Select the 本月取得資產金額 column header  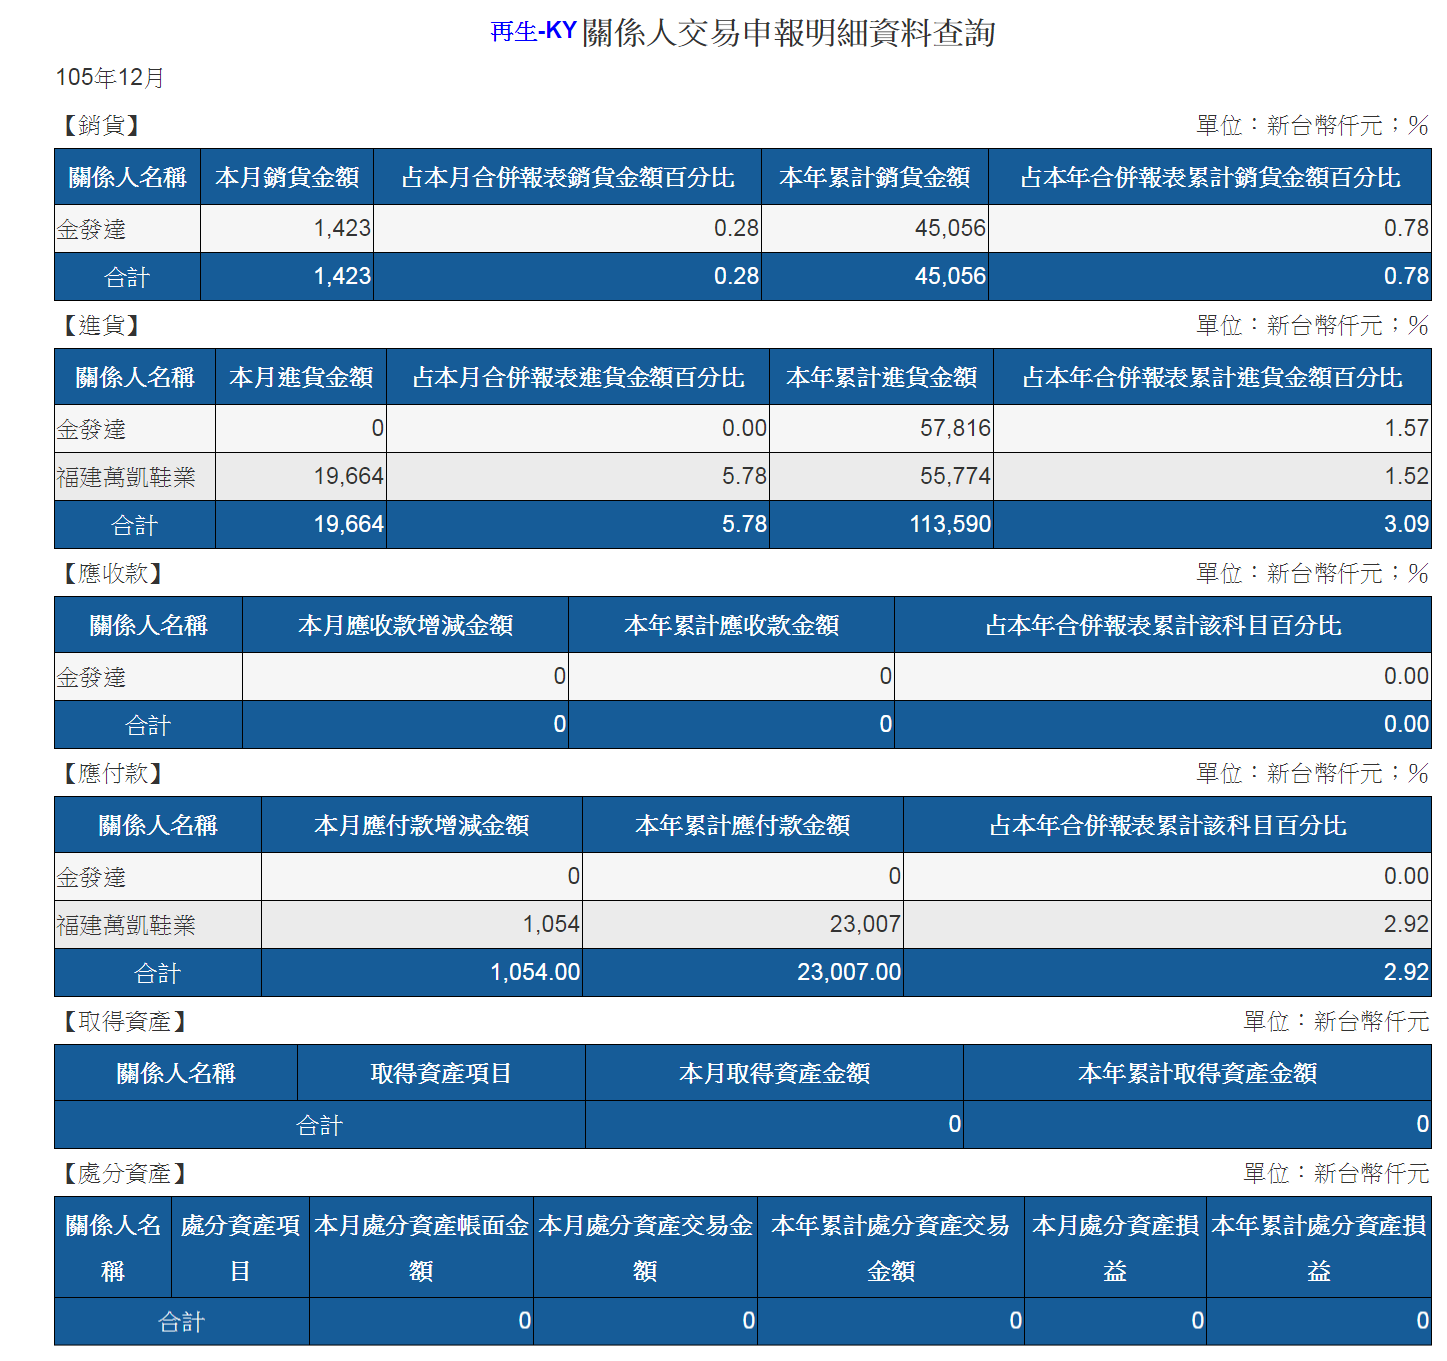pyautogui.click(x=774, y=1073)
